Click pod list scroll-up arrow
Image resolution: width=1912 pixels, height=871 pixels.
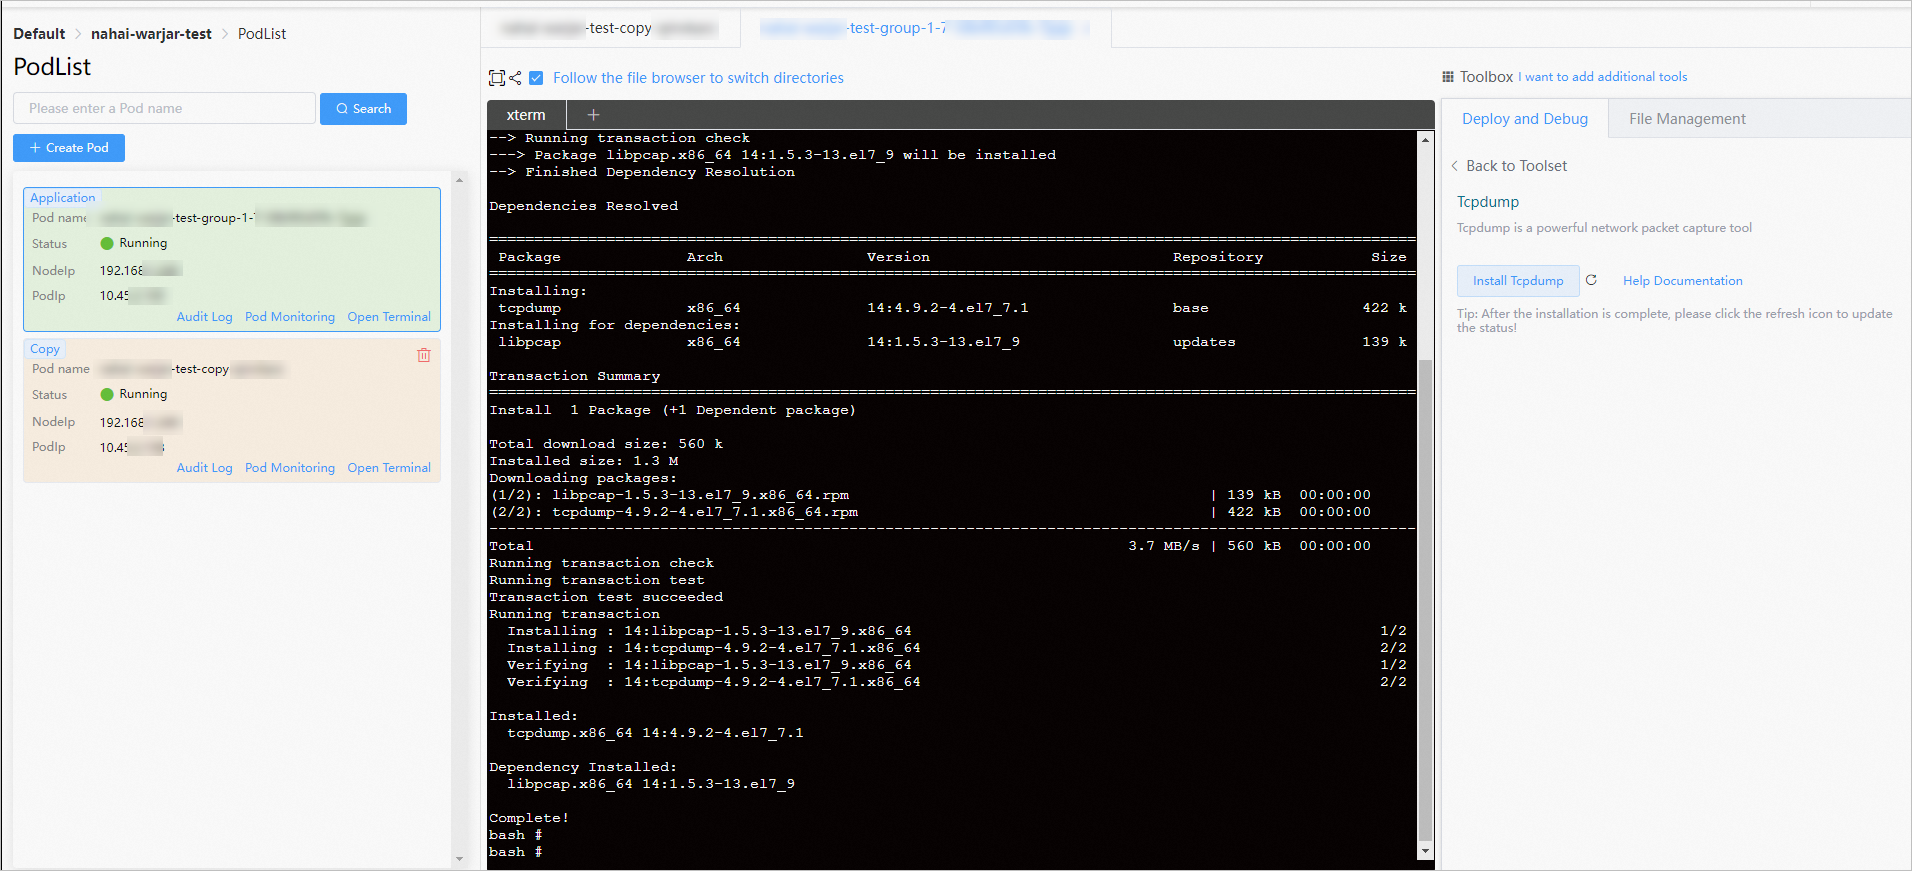(x=459, y=181)
